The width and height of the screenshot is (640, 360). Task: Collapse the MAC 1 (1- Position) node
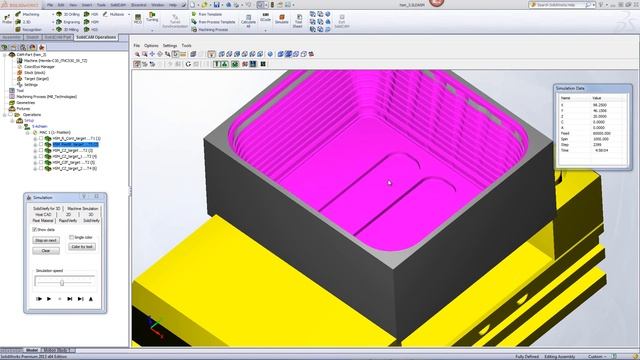(x=28, y=133)
